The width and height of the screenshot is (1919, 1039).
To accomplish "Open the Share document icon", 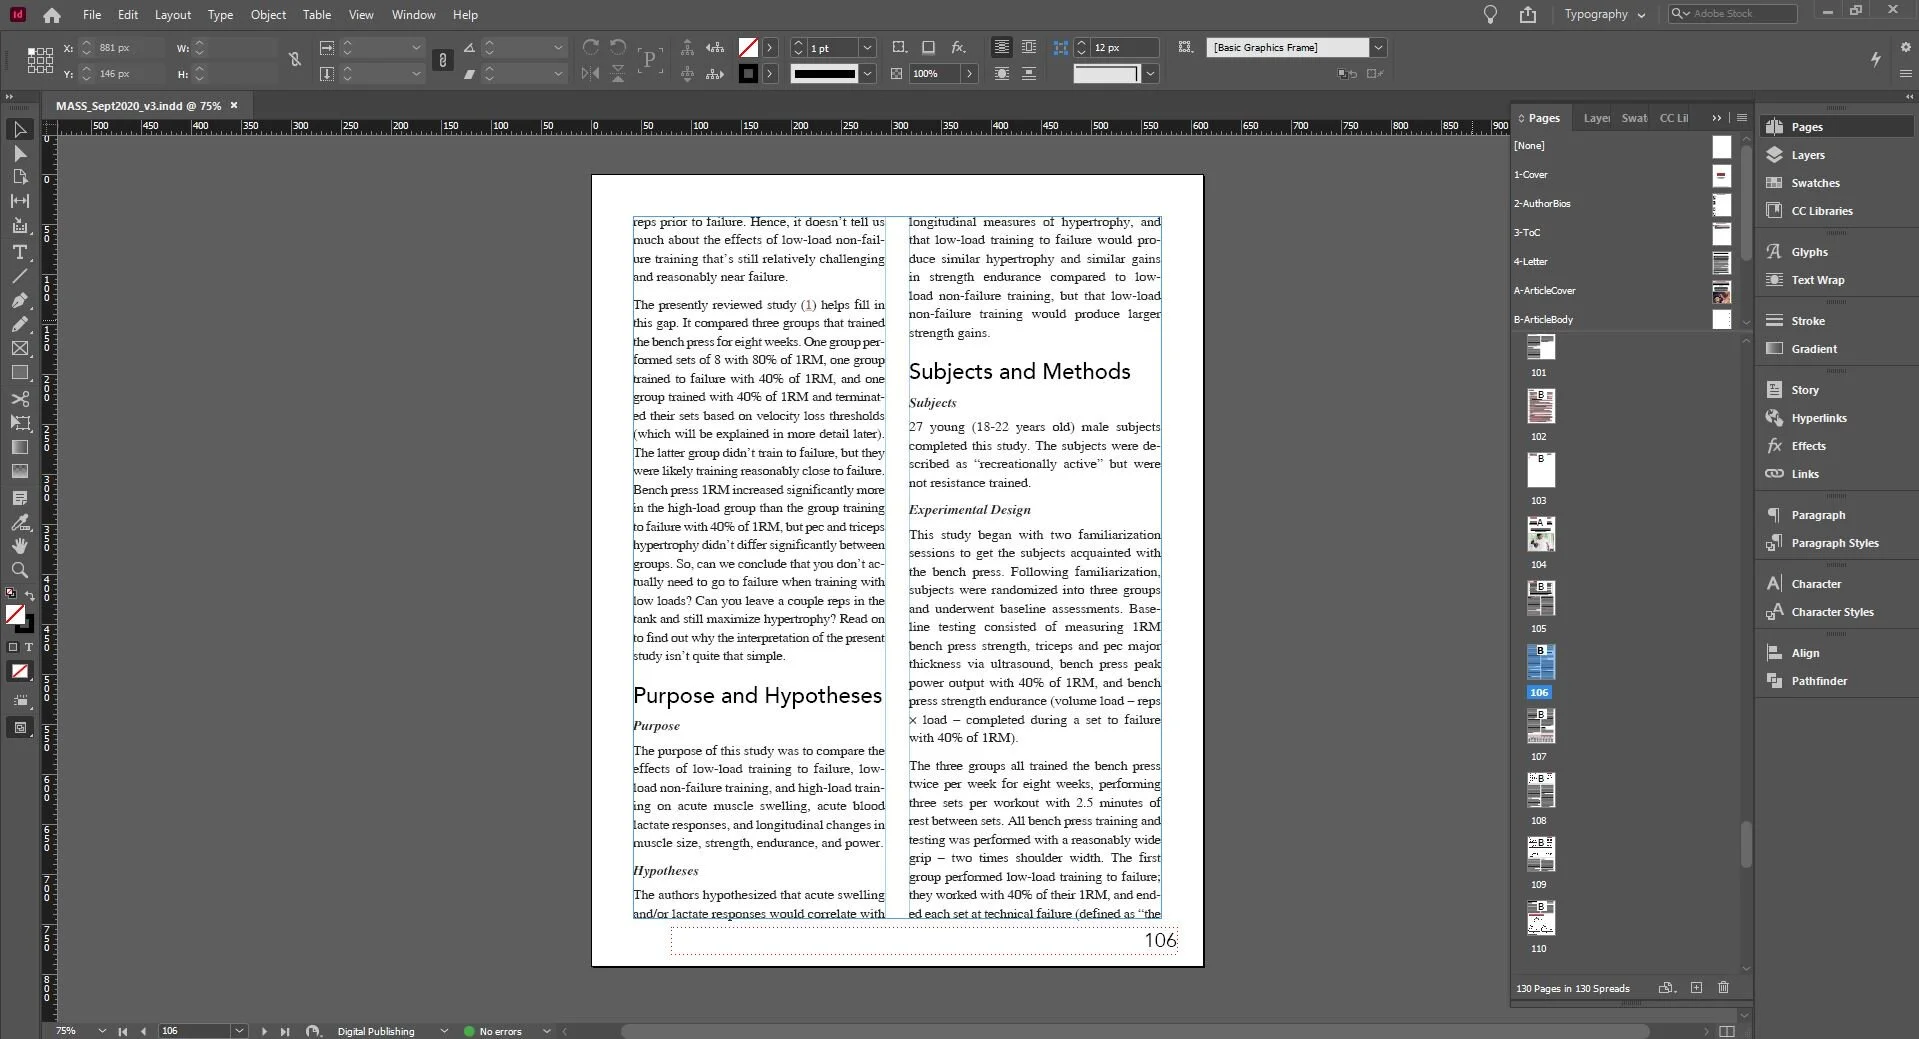I will (1528, 14).
